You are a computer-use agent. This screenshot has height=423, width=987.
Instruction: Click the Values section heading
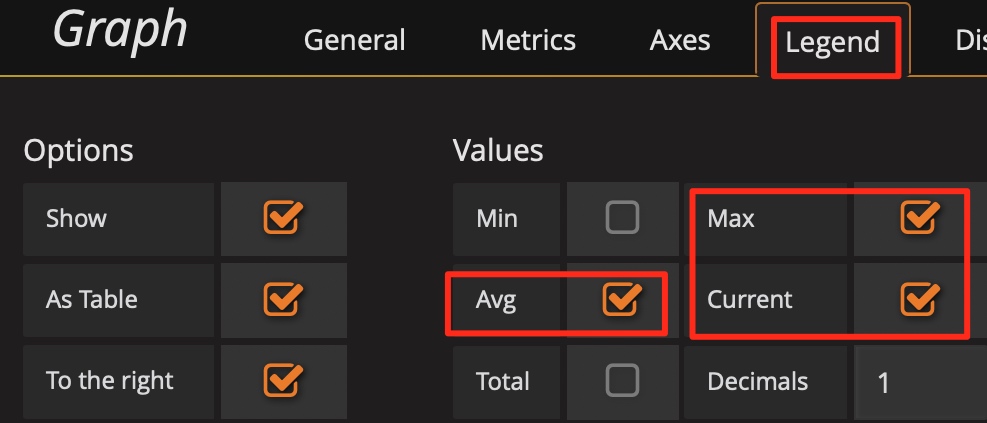point(498,150)
